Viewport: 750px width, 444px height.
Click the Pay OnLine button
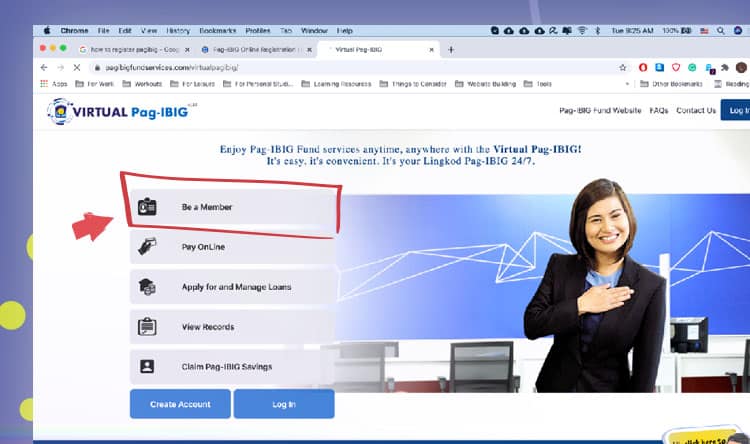point(232,246)
